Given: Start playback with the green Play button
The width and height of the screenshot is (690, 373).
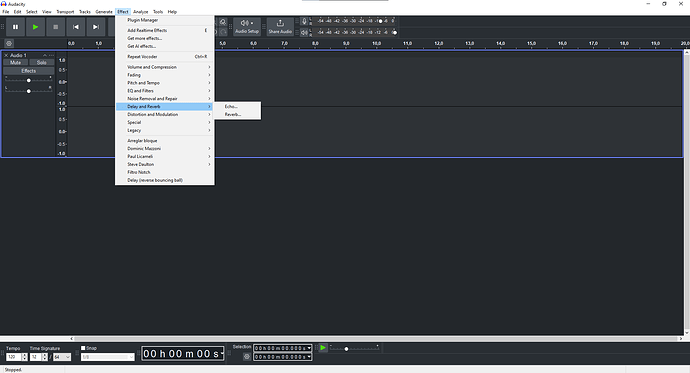Looking at the screenshot, I should (x=35, y=27).
